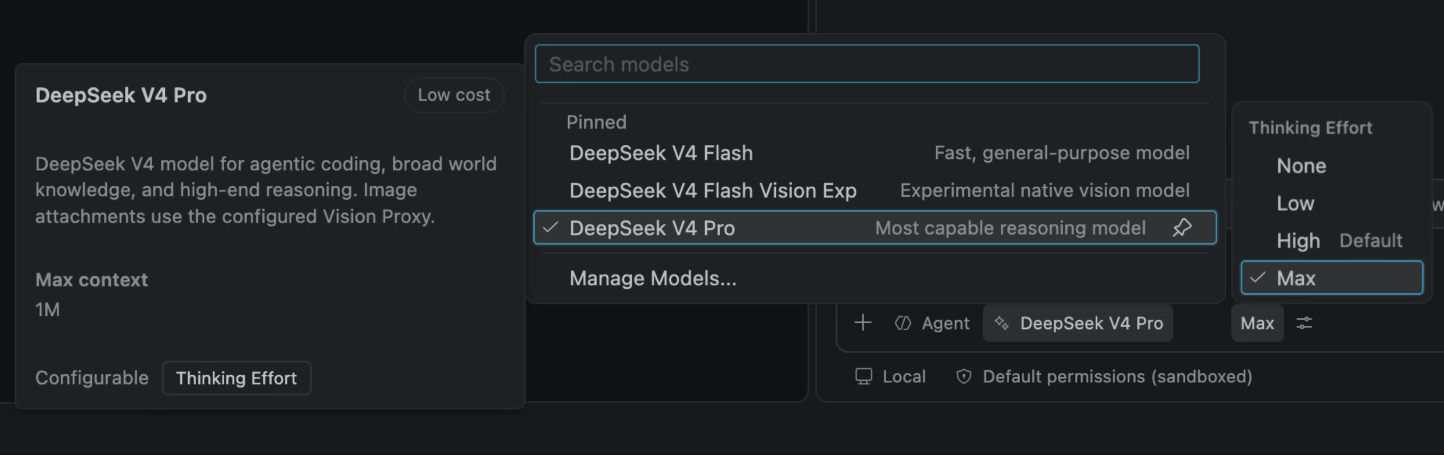Click the 1M context value

(x=47, y=310)
